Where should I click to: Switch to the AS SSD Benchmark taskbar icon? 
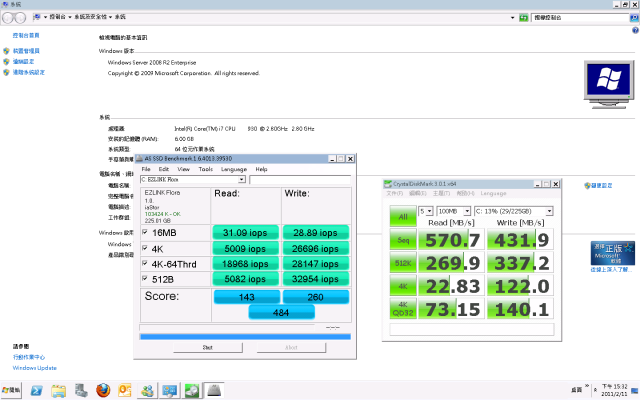214,391
